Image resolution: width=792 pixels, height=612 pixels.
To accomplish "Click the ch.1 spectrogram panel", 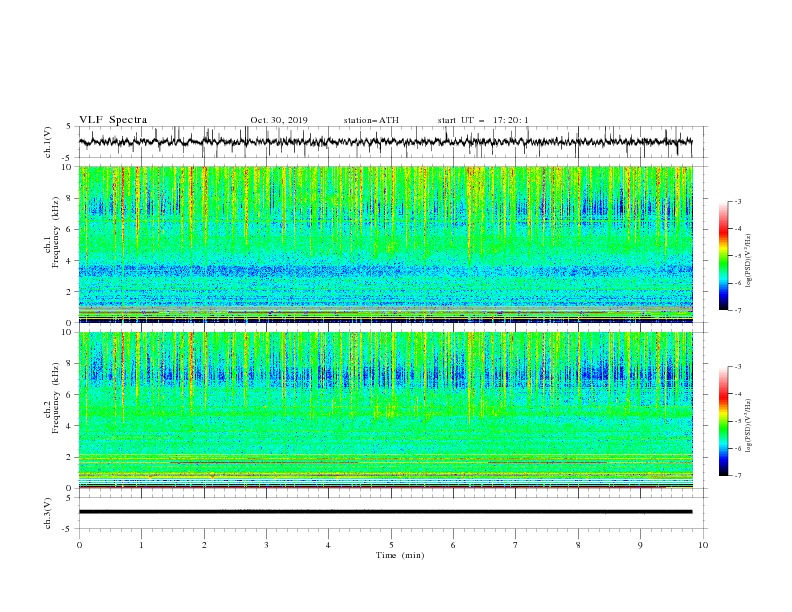I will coord(386,244).
